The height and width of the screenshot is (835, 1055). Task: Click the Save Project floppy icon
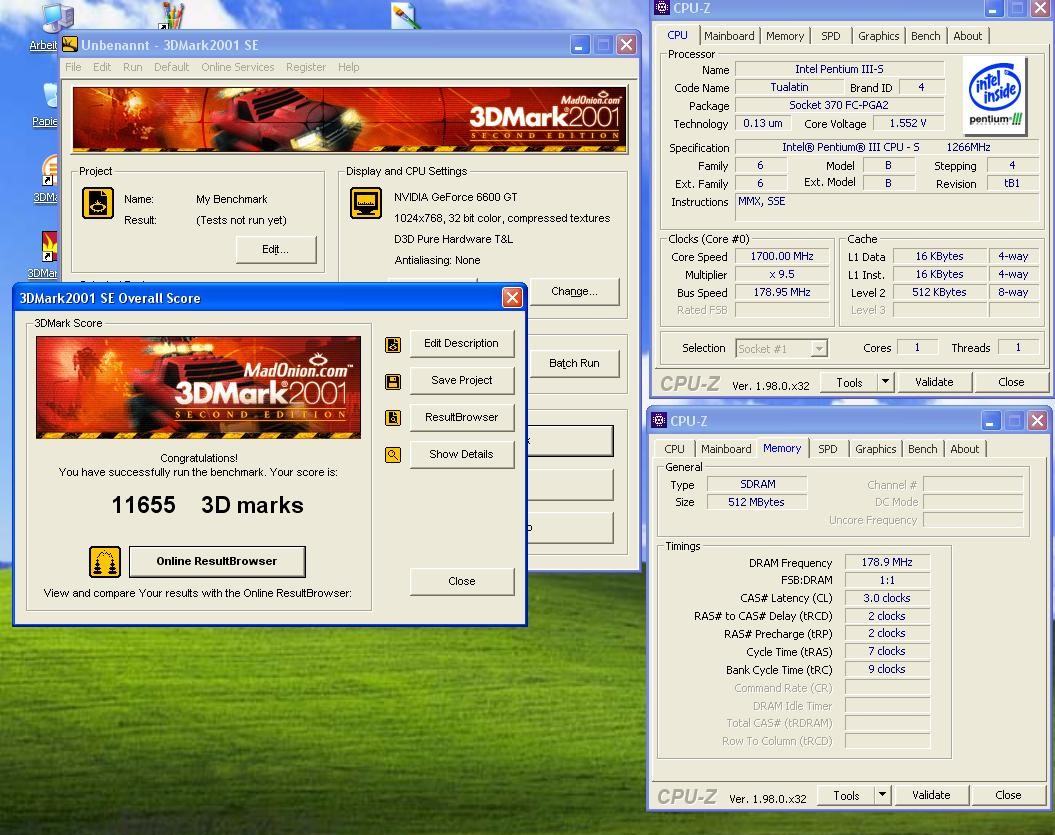click(x=393, y=382)
